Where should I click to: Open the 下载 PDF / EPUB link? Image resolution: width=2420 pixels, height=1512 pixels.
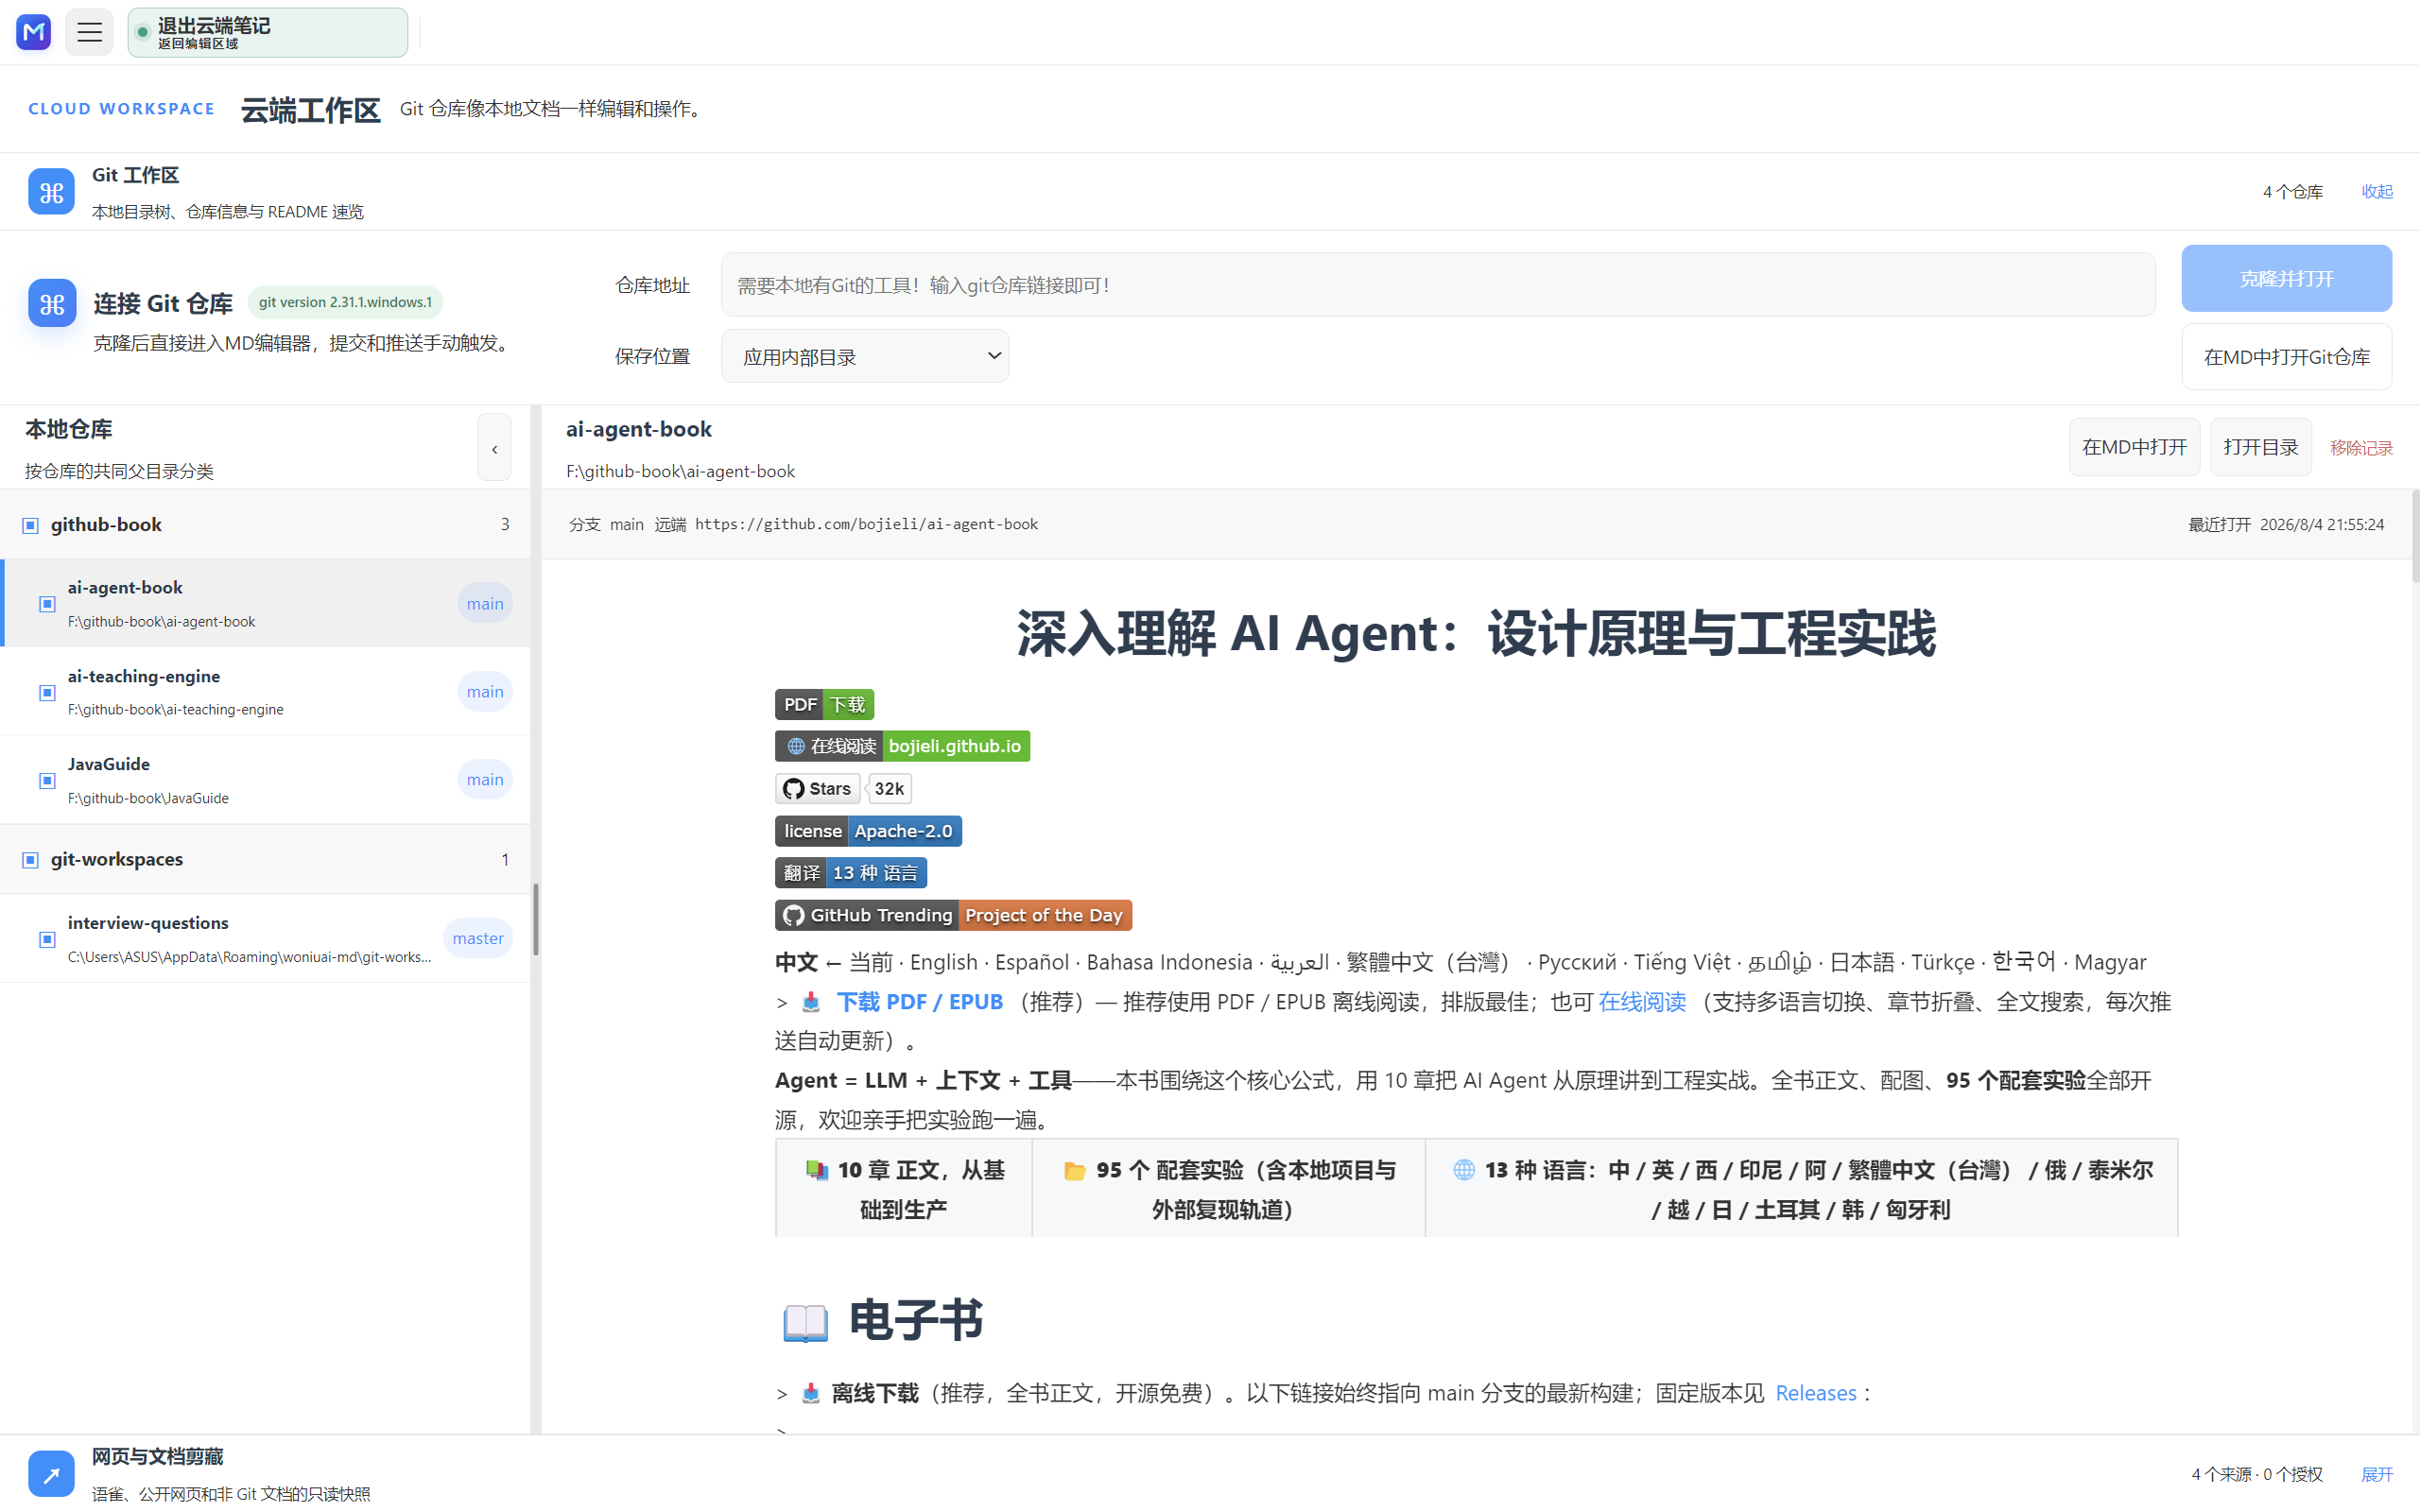[919, 1002]
